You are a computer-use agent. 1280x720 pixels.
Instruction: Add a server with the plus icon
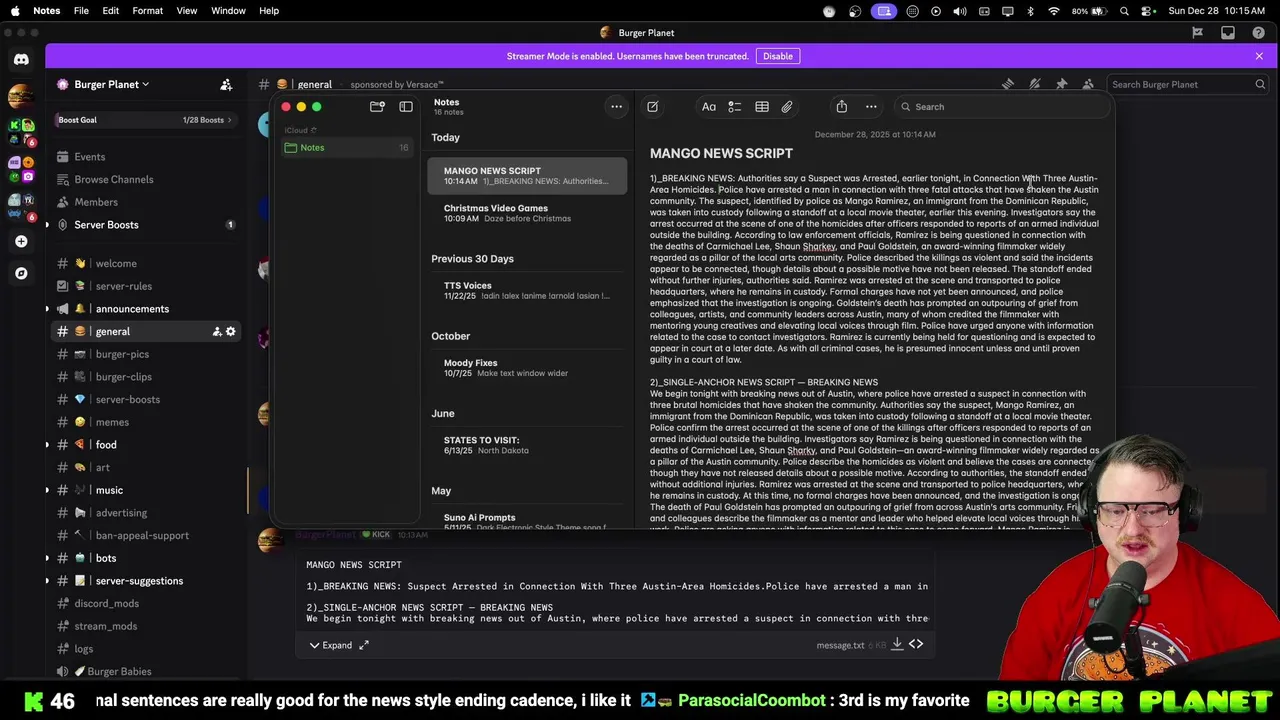tap(21, 241)
